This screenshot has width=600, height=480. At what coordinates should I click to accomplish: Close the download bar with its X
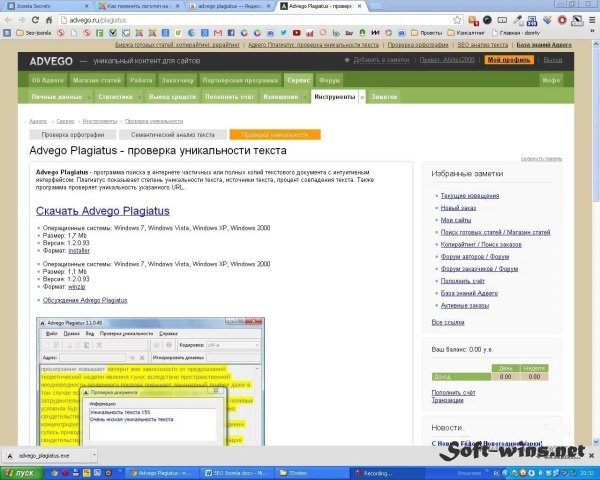(592, 456)
